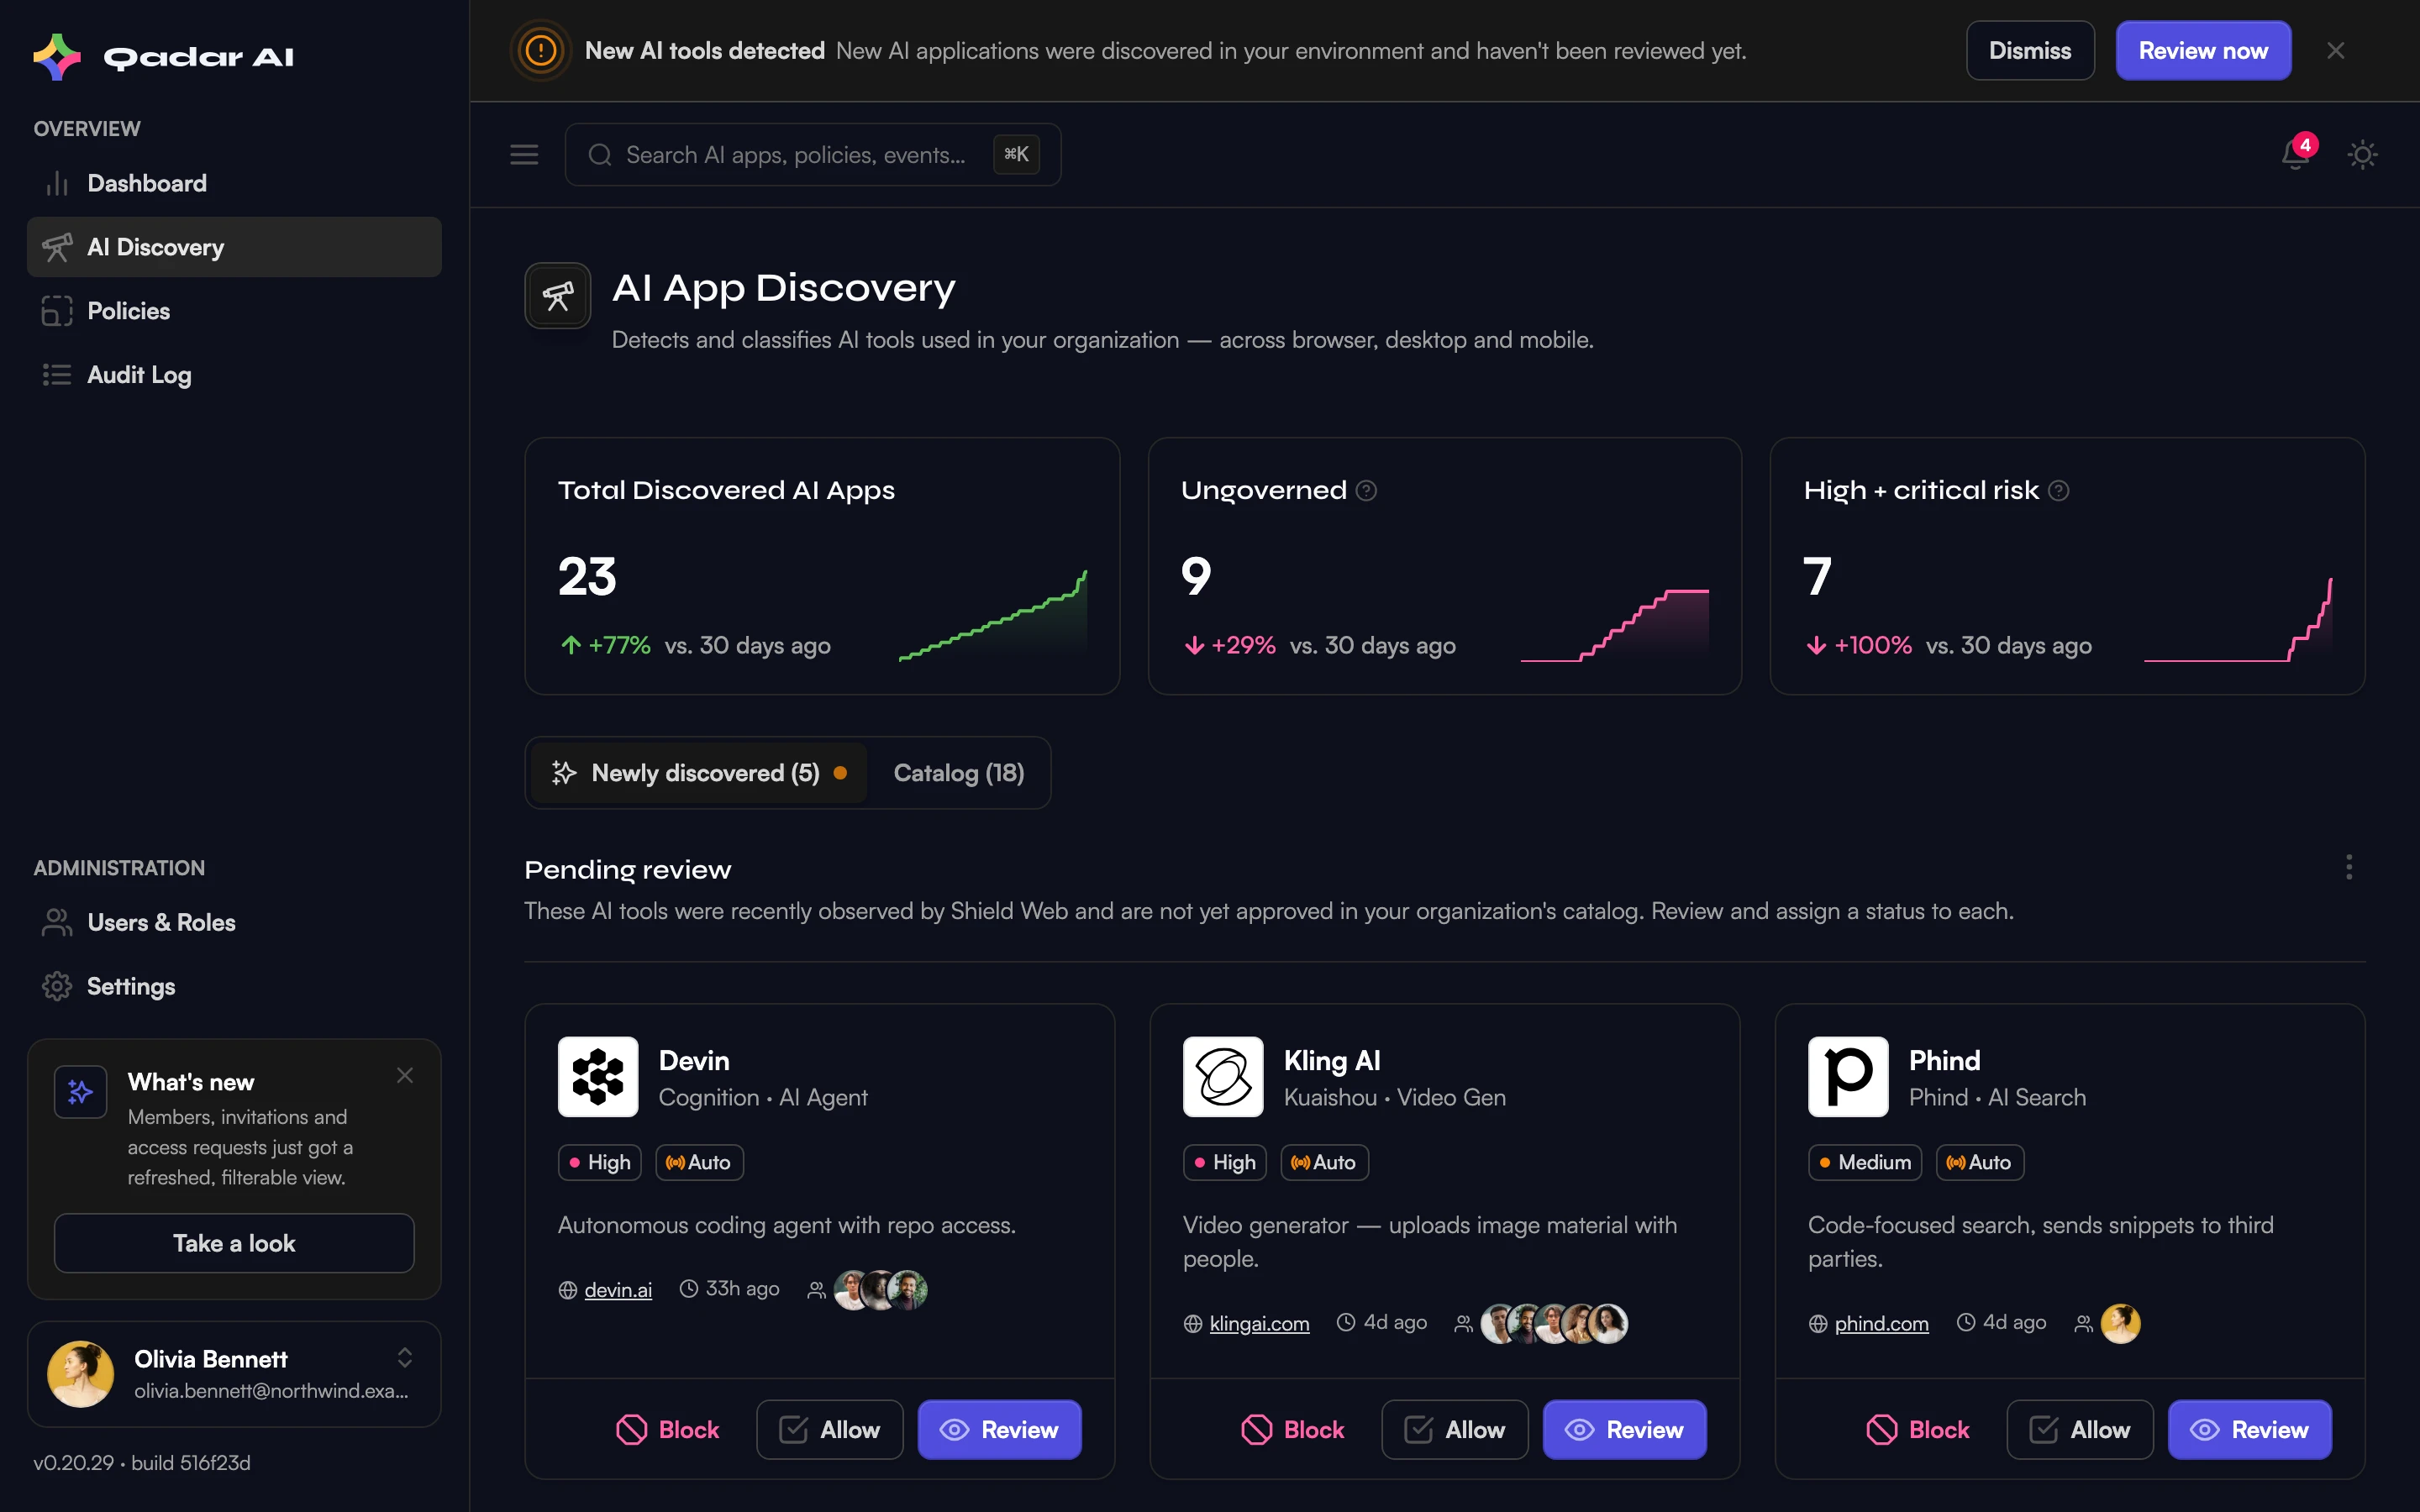Expand Olivia Bennett account switcher
This screenshot has width=2420, height=1512.
(x=404, y=1357)
